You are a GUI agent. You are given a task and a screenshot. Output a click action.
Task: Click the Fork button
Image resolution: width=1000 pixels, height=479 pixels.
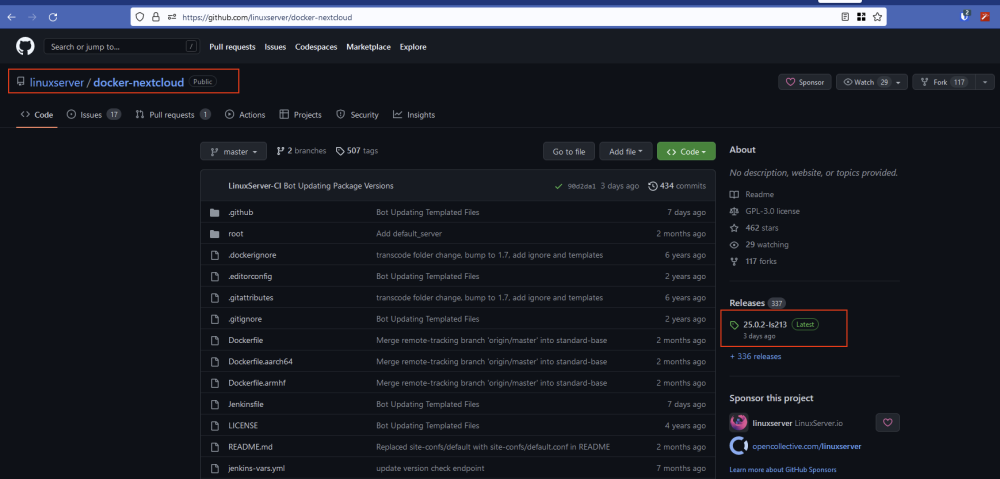tap(945, 82)
